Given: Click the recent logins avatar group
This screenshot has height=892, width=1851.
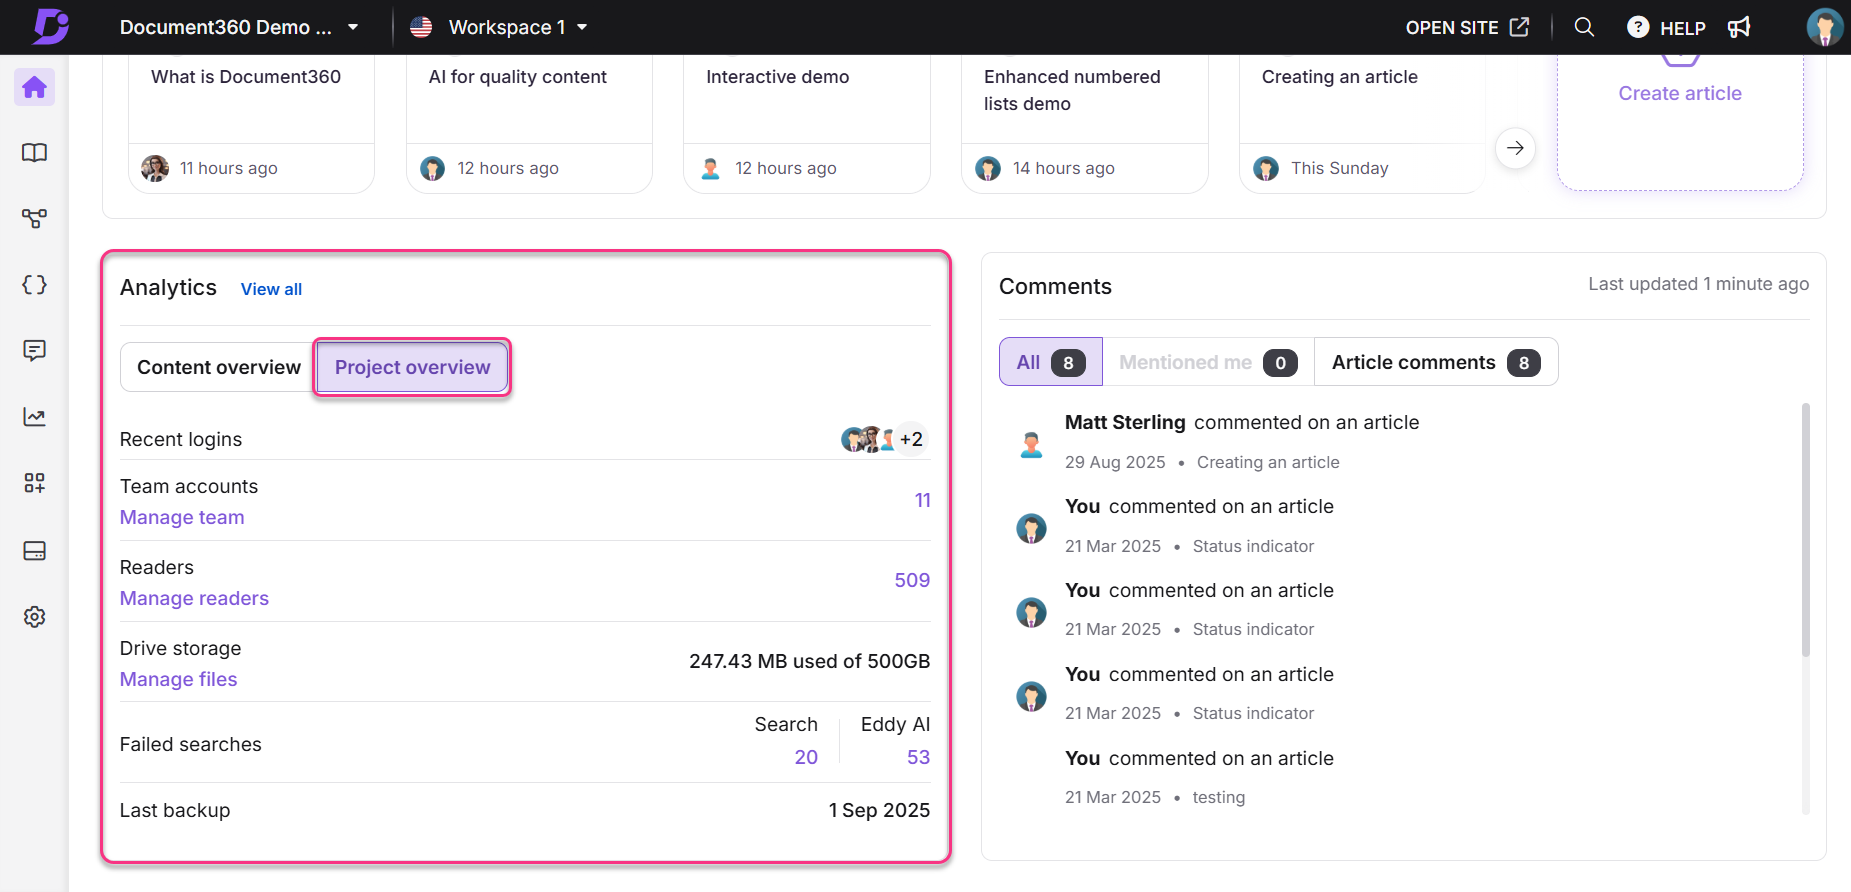Looking at the screenshot, I should click(x=884, y=439).
